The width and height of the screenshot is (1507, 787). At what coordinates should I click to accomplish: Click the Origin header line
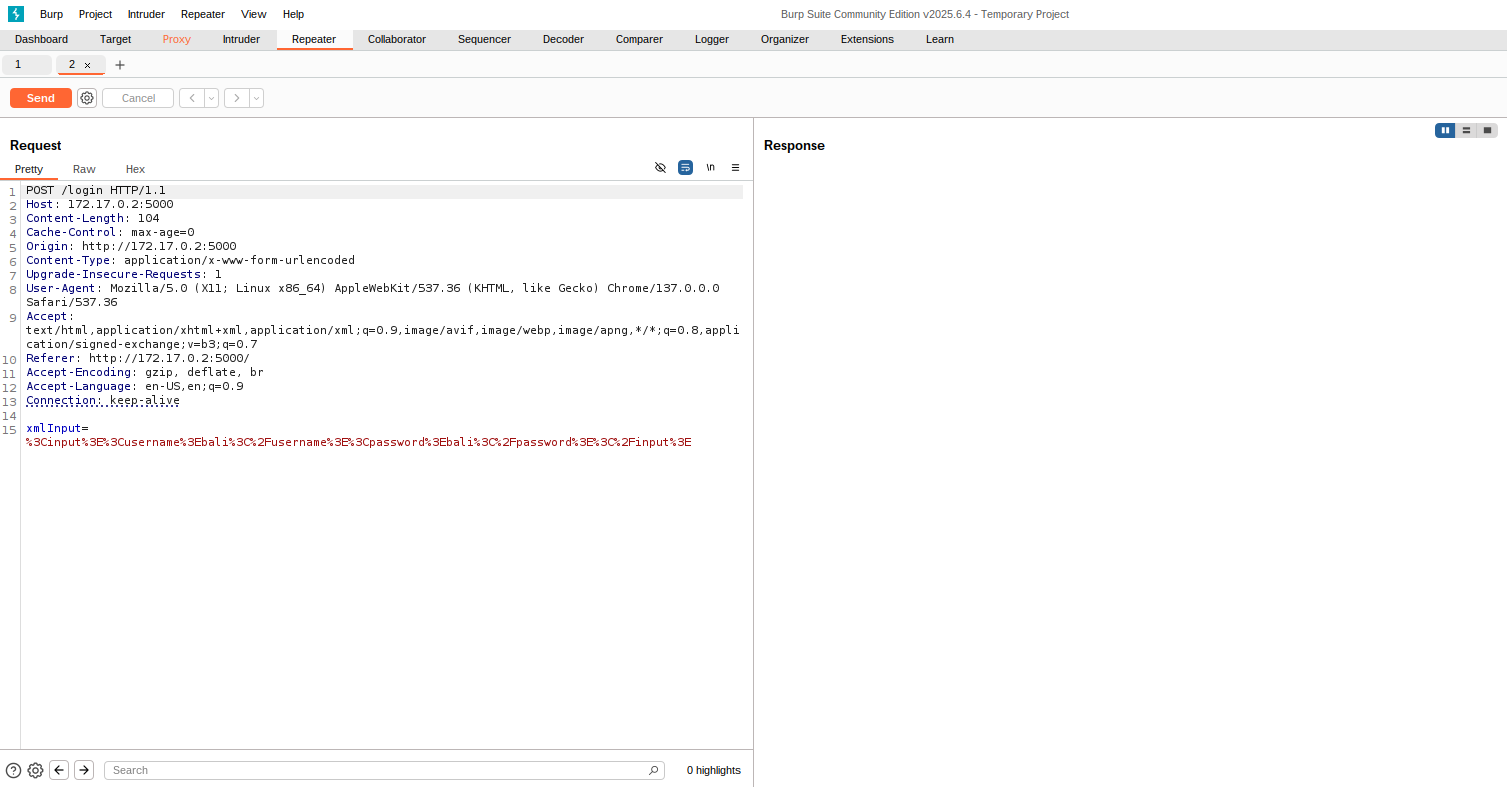coord(131,246)
